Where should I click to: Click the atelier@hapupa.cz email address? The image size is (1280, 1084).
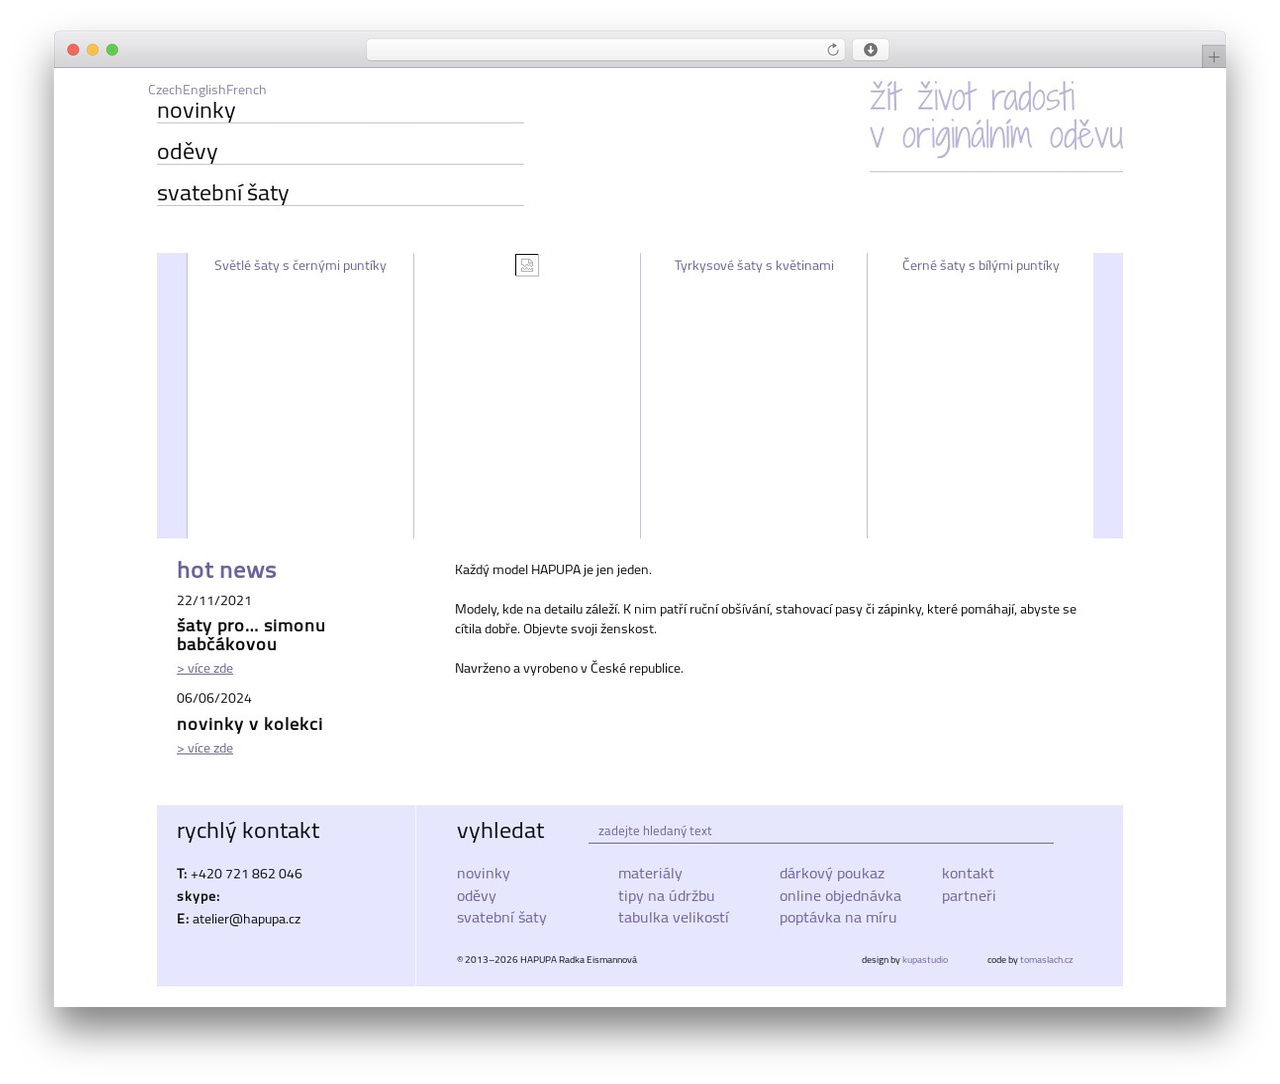[246, 919]
